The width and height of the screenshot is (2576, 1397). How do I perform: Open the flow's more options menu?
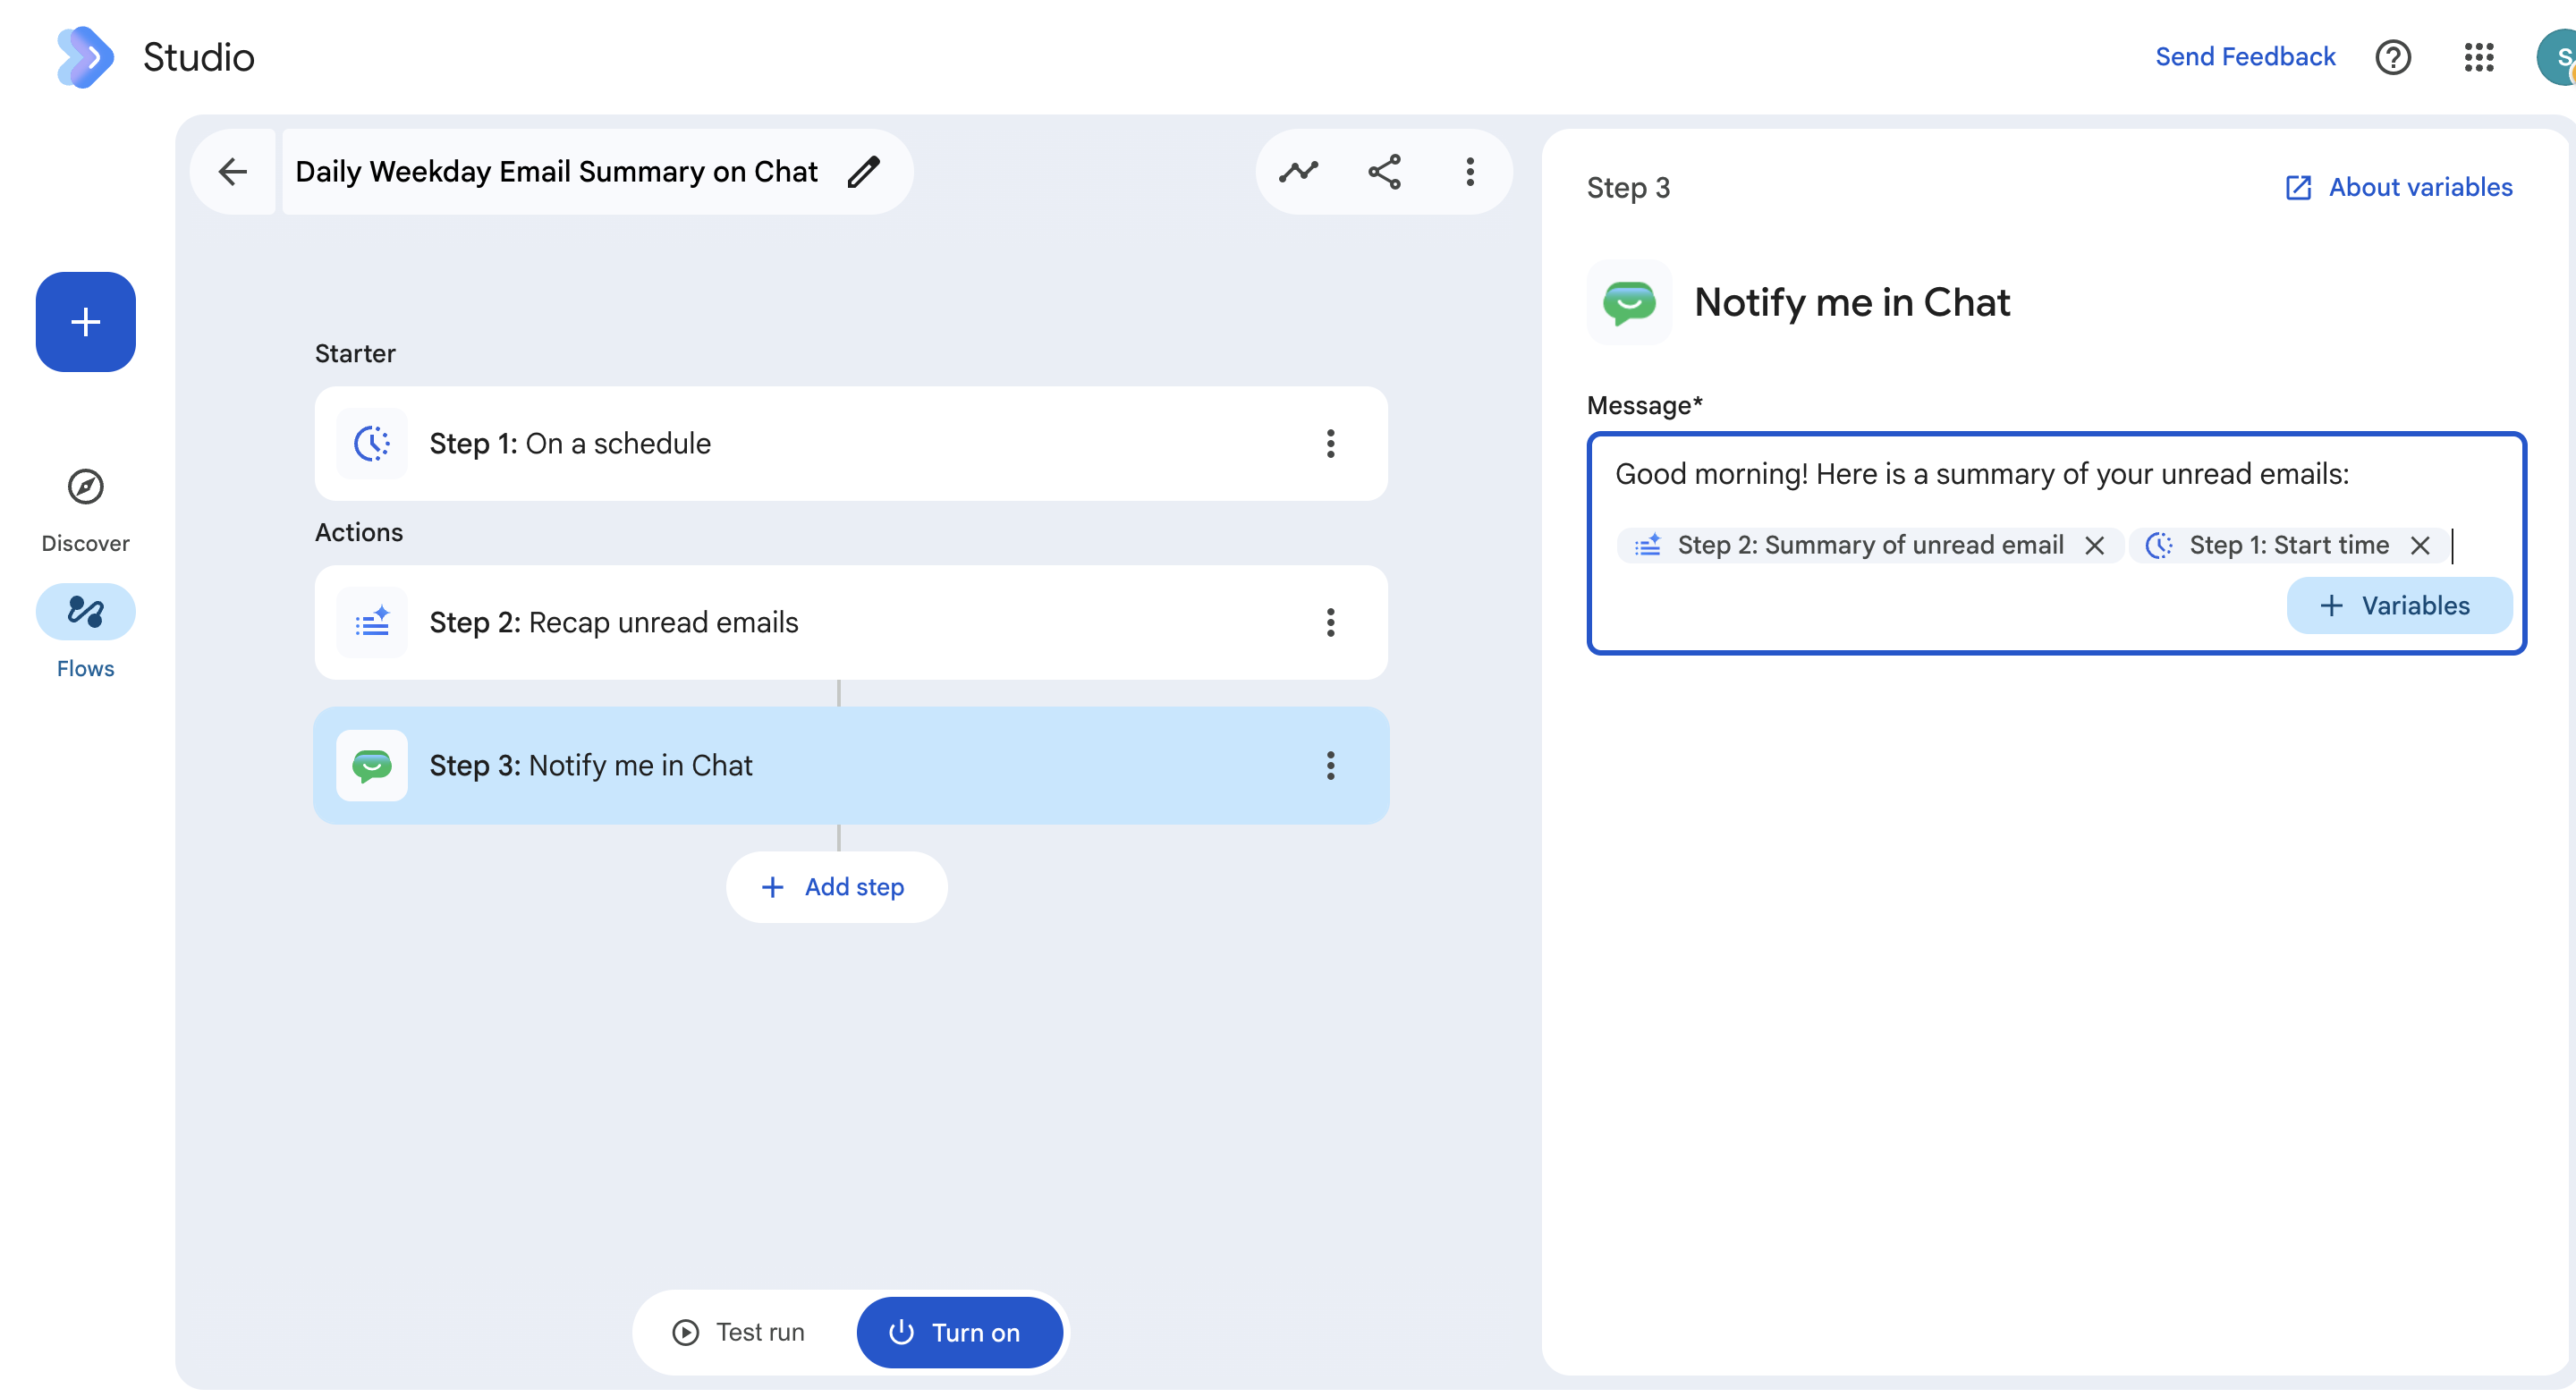pos(1470,171)
